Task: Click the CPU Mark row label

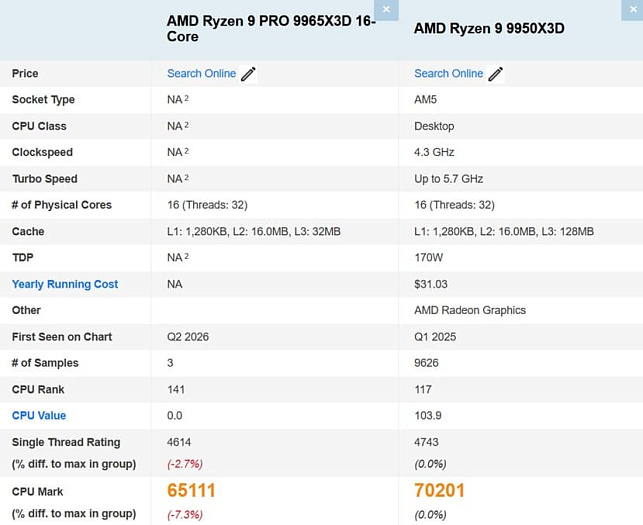Action: tap(37, 492)
